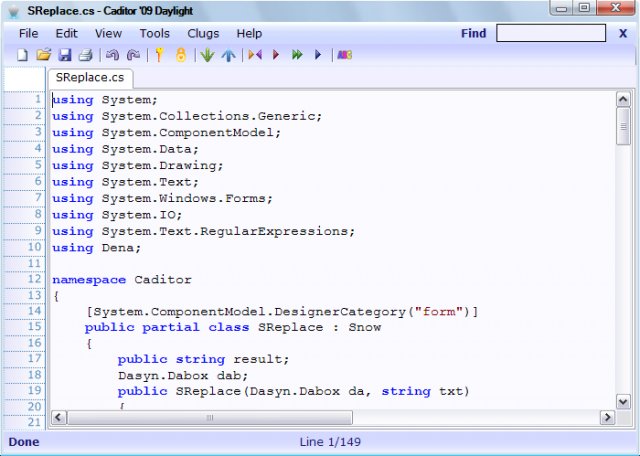Click the vertical scrollbar up arrow
The height and width of the screenshot is (456, 640).
coord(623,99)
